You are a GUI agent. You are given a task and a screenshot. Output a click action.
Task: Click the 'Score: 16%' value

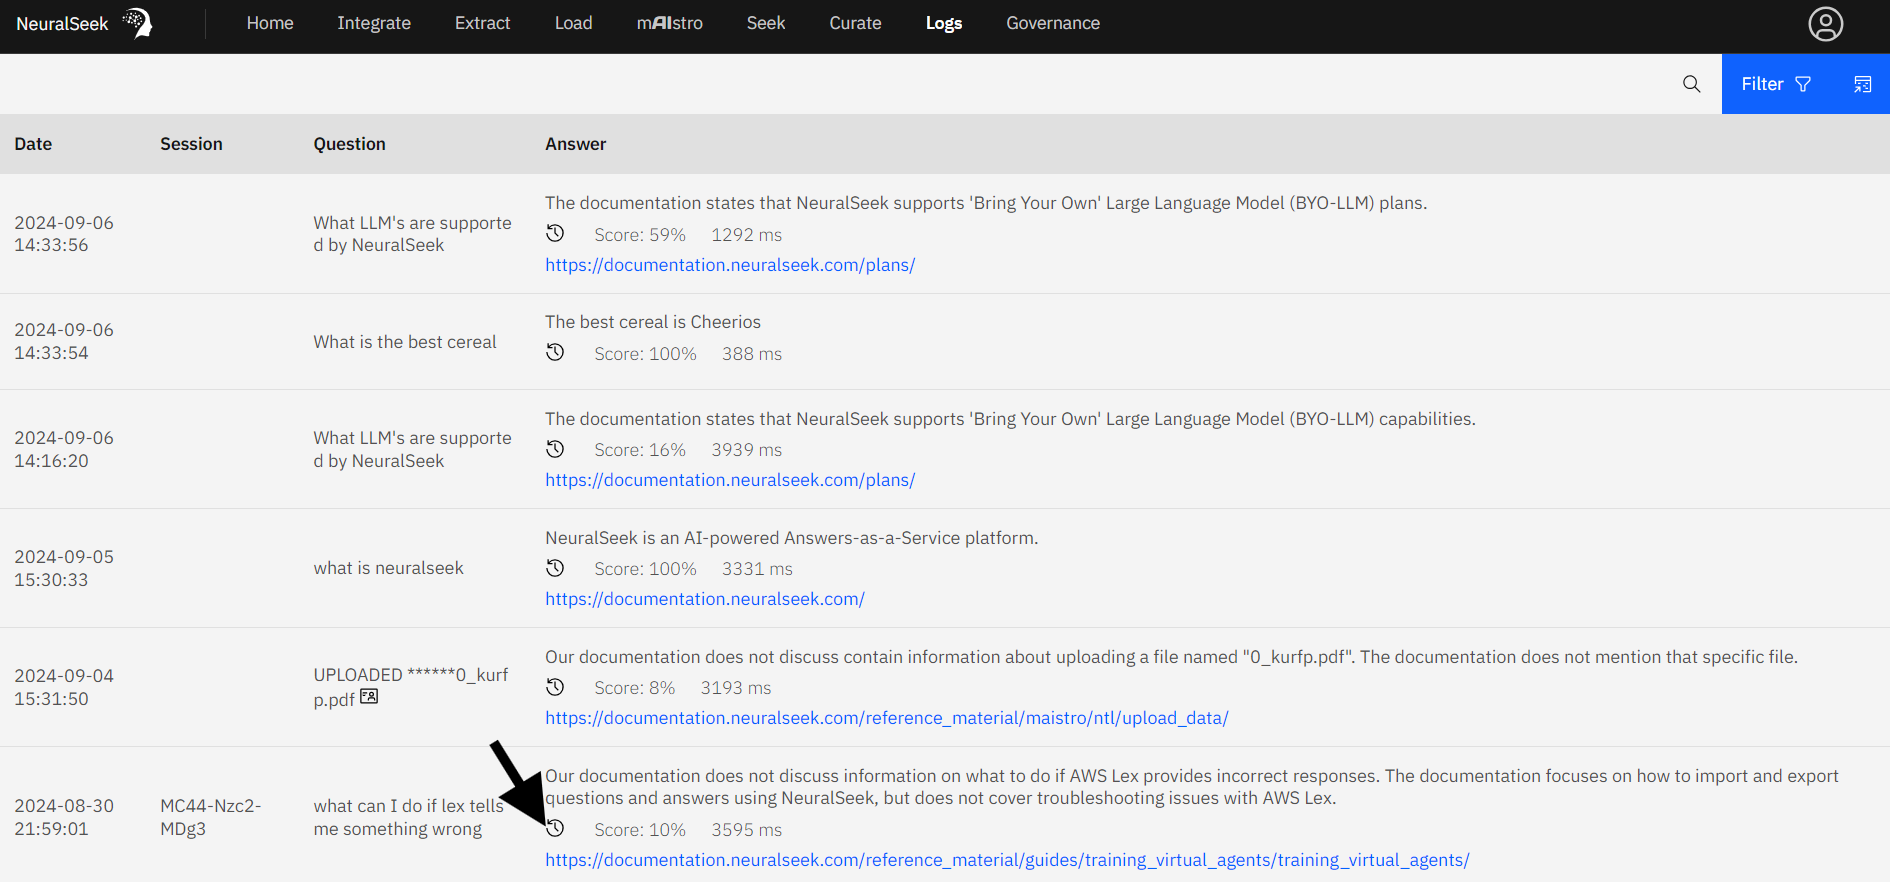pos(640,450)
